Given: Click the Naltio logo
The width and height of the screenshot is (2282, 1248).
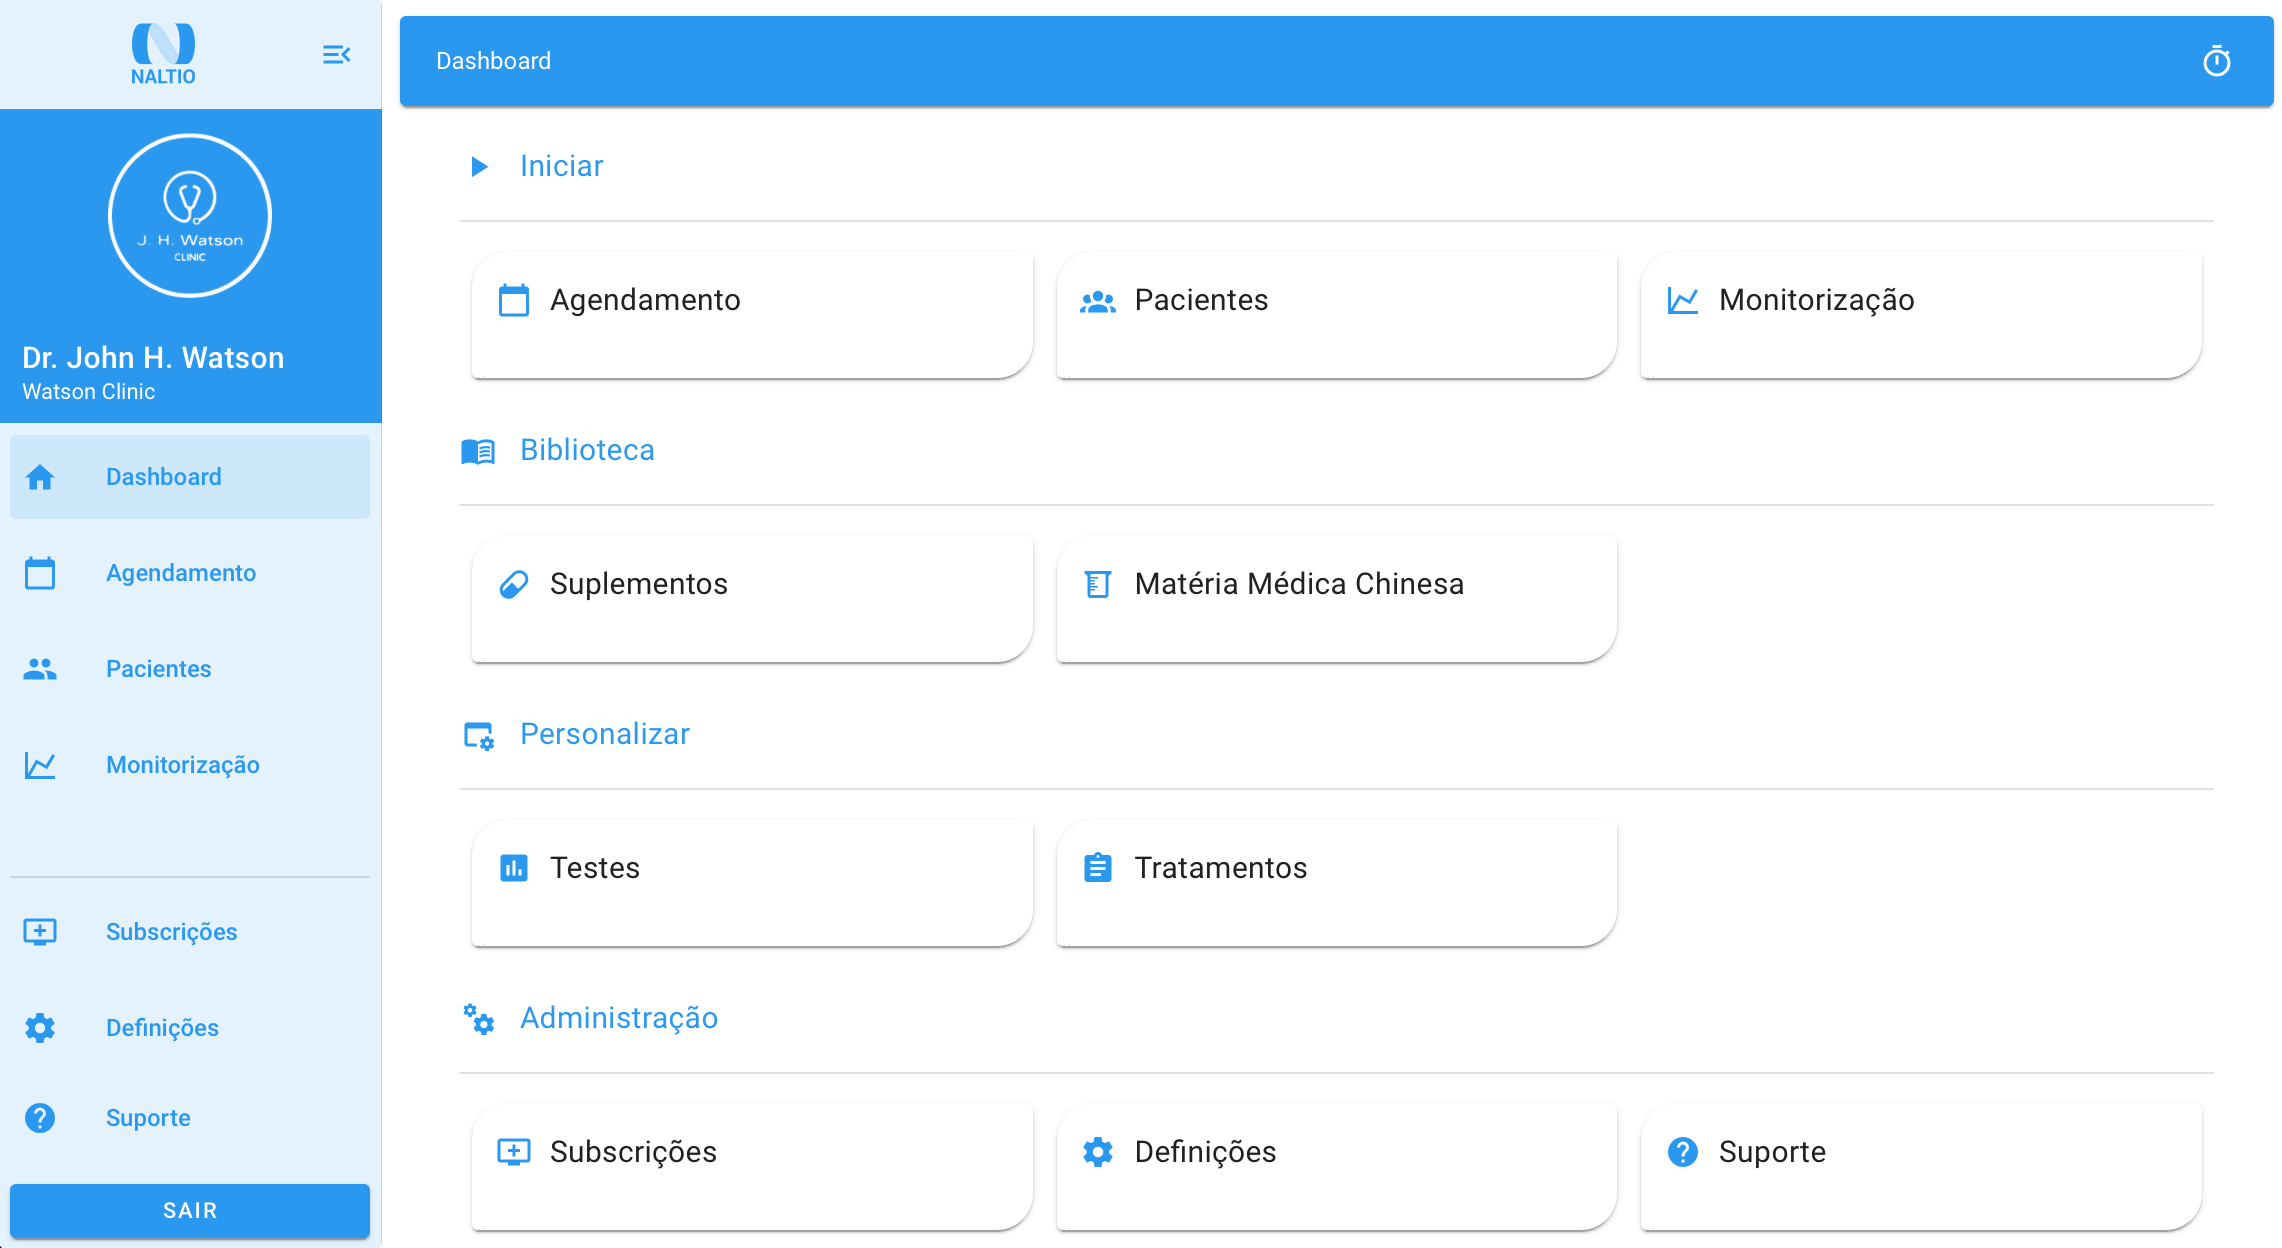Looking at the screenshot, I should (x=163, y=54).
